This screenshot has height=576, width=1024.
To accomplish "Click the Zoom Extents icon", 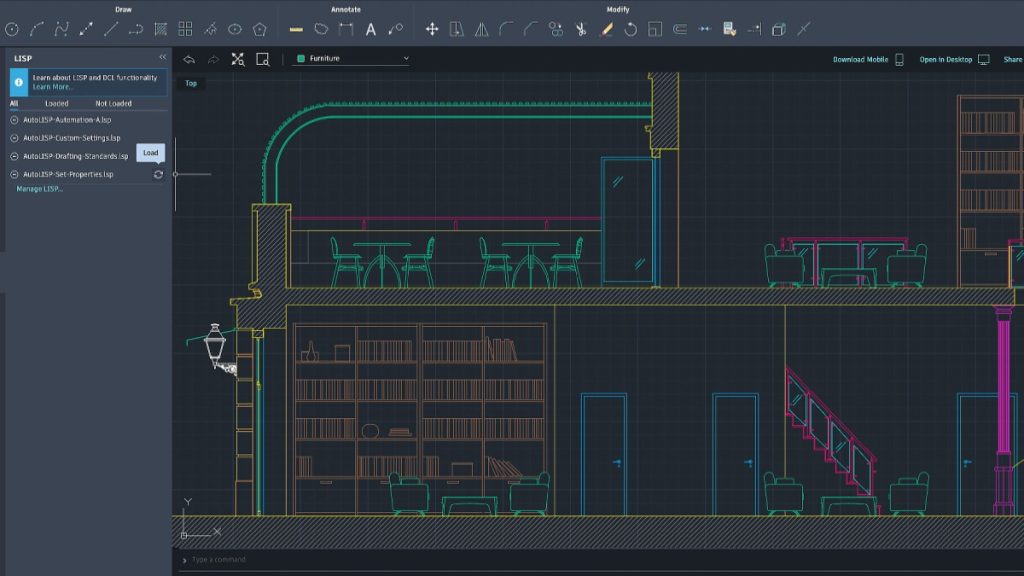I will click(238, 57).
